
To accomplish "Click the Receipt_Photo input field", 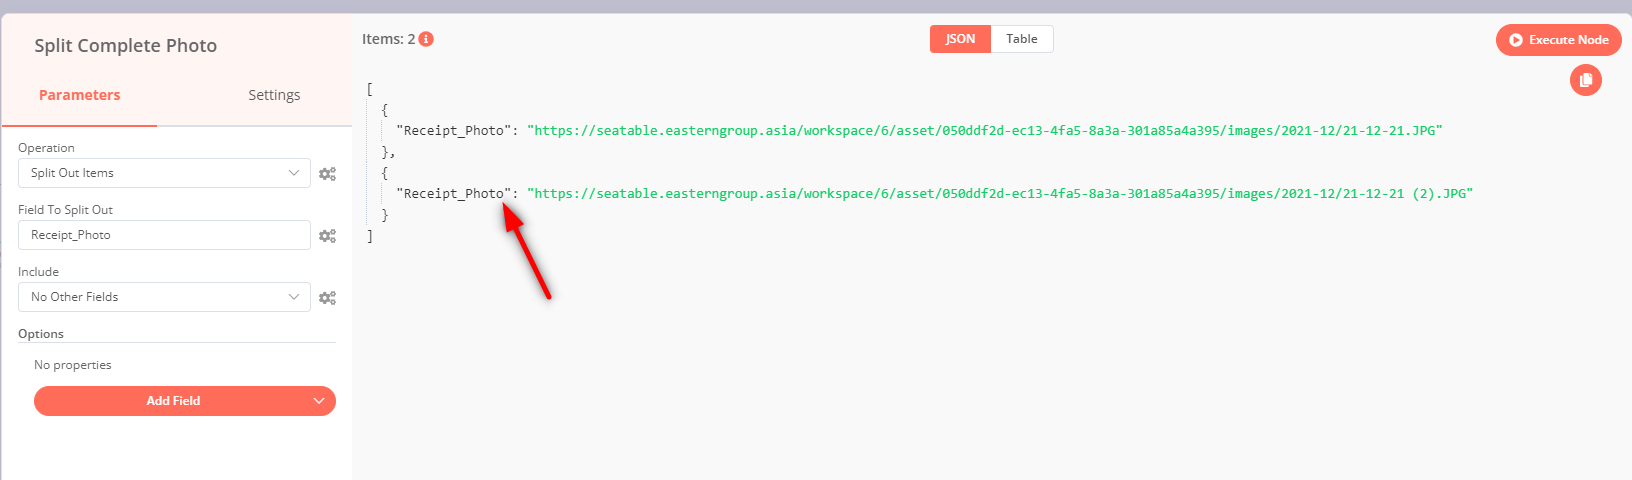I will pos(164,235).
